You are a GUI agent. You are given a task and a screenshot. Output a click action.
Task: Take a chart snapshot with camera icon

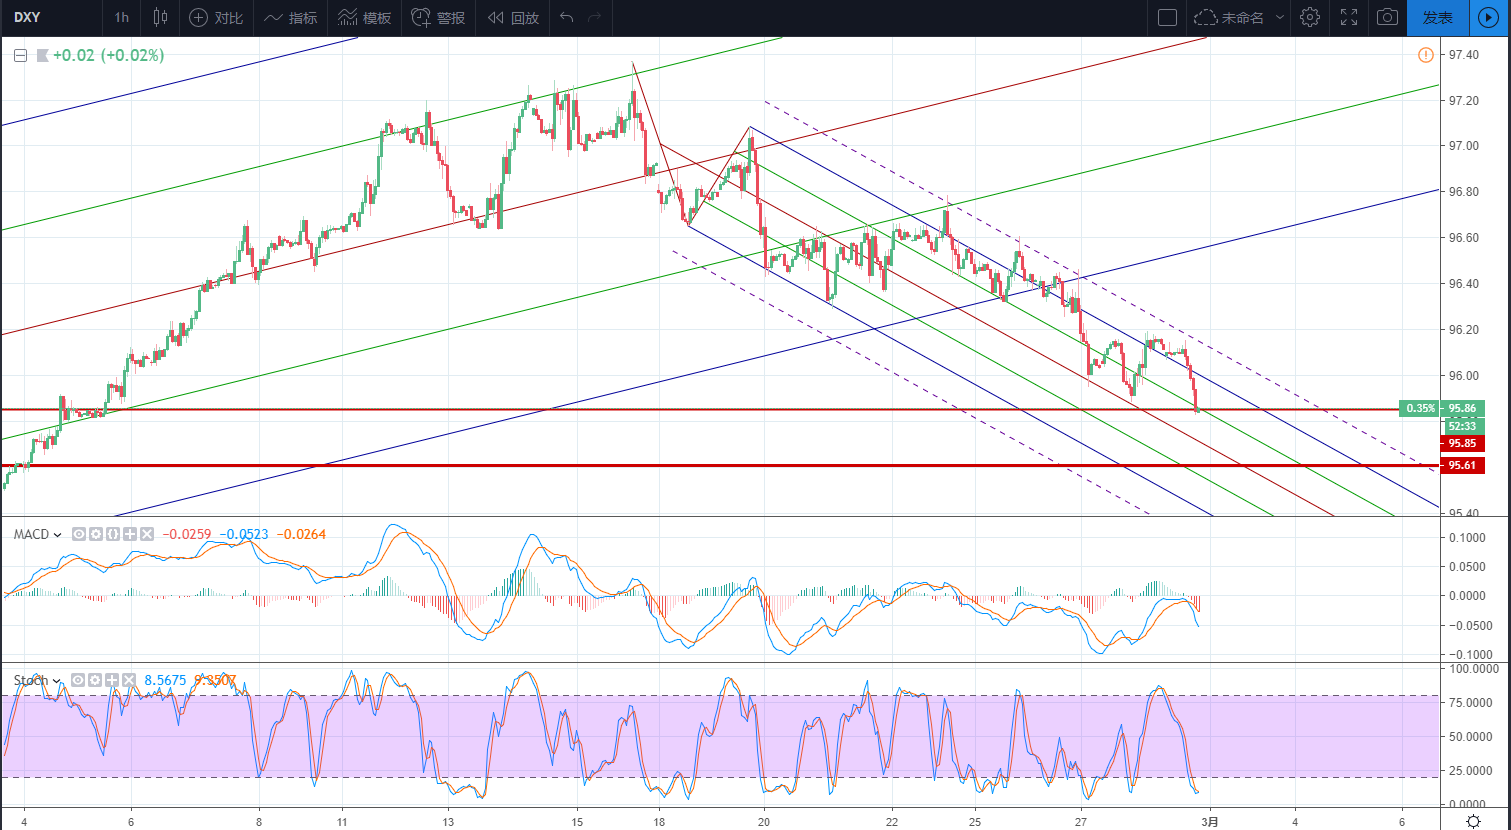pos(1387,18)
